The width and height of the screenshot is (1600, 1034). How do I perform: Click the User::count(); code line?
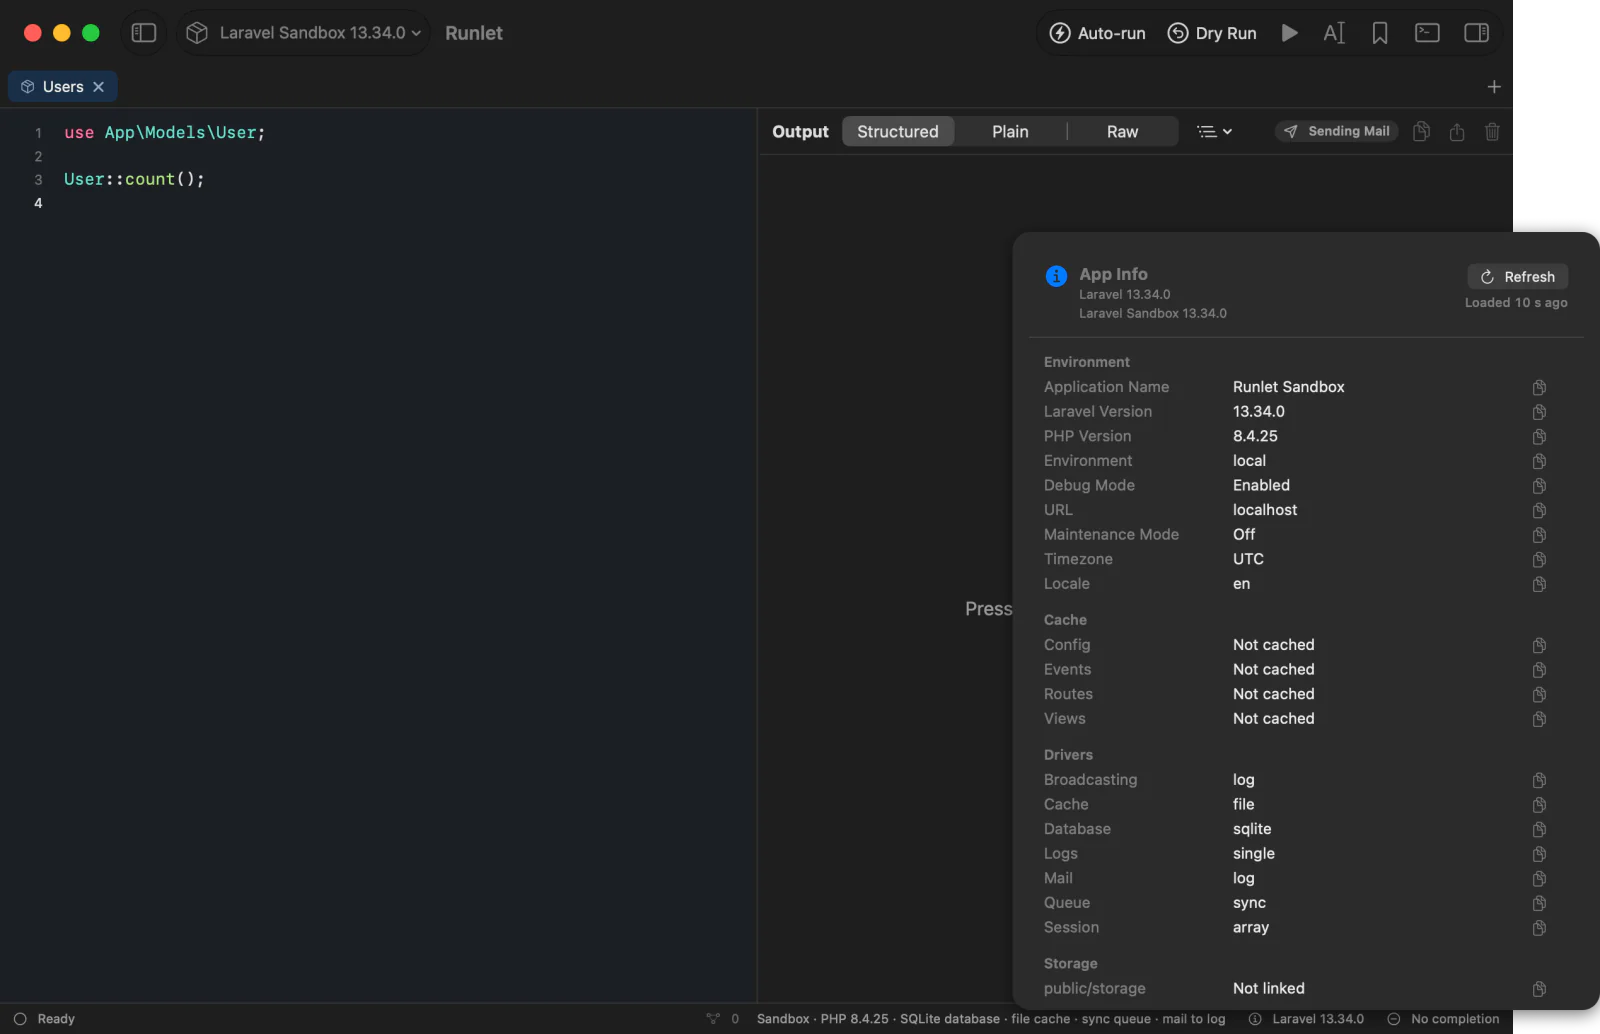tap(134, 179)
